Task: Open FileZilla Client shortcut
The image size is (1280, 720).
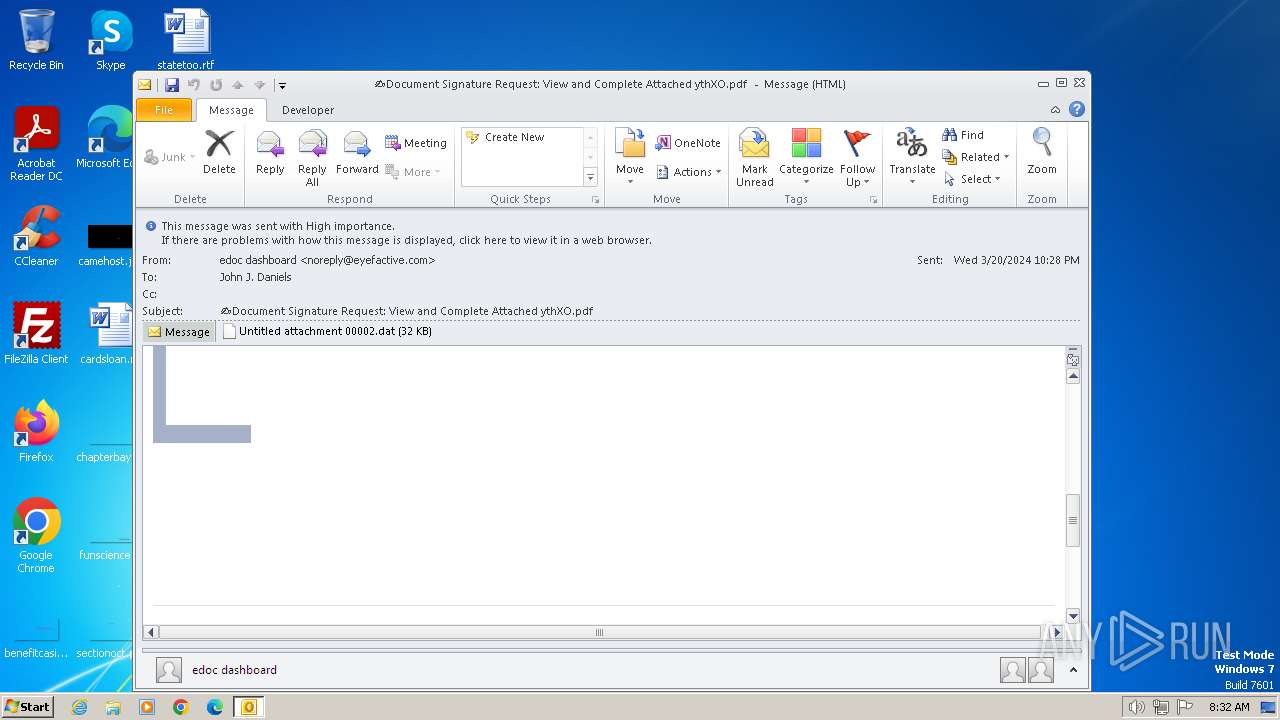Action: [36, 333]
